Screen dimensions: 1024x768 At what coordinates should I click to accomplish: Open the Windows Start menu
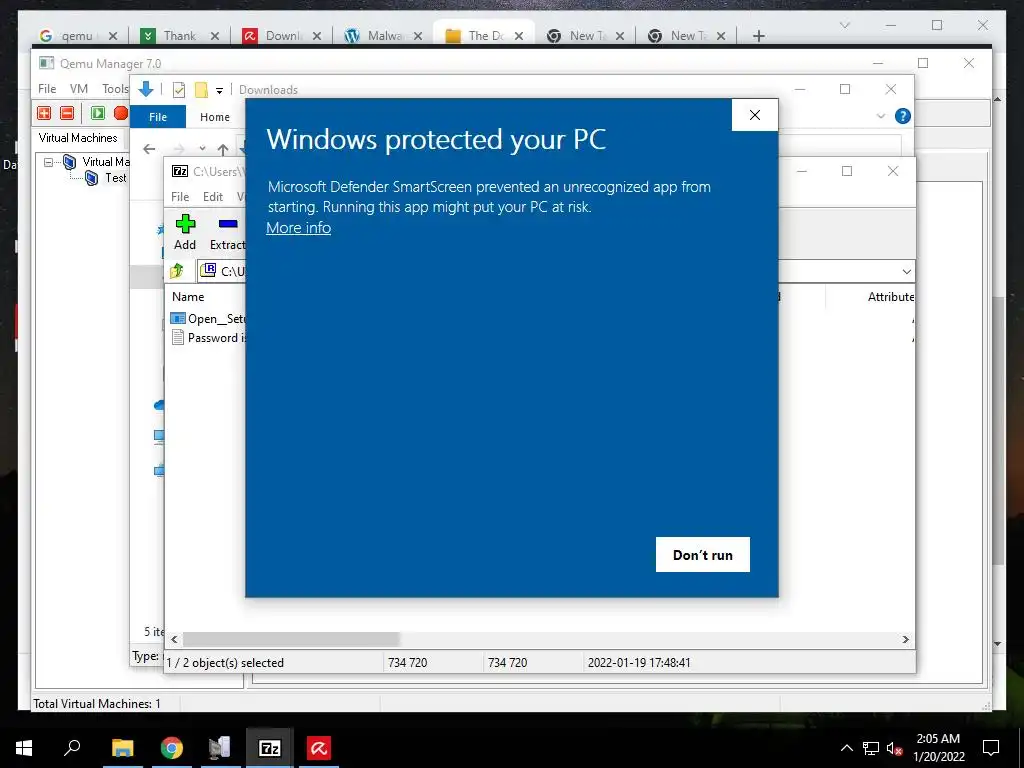(24, 748)
